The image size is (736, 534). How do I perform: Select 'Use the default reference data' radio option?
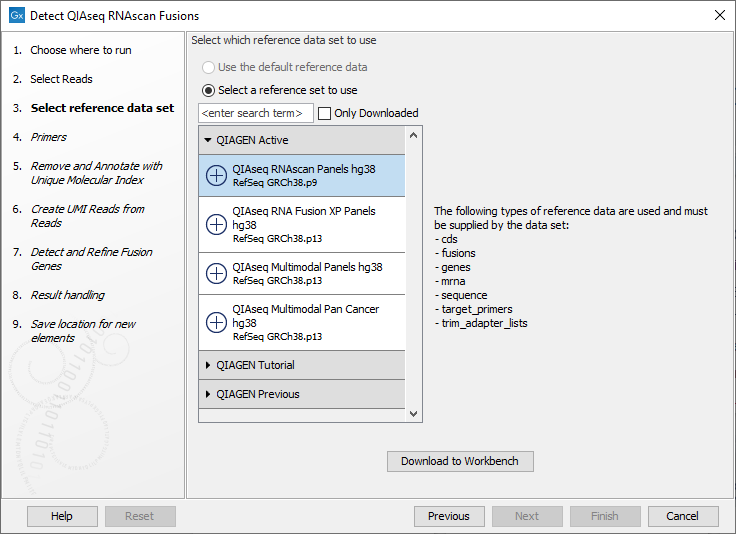(208, 67)
